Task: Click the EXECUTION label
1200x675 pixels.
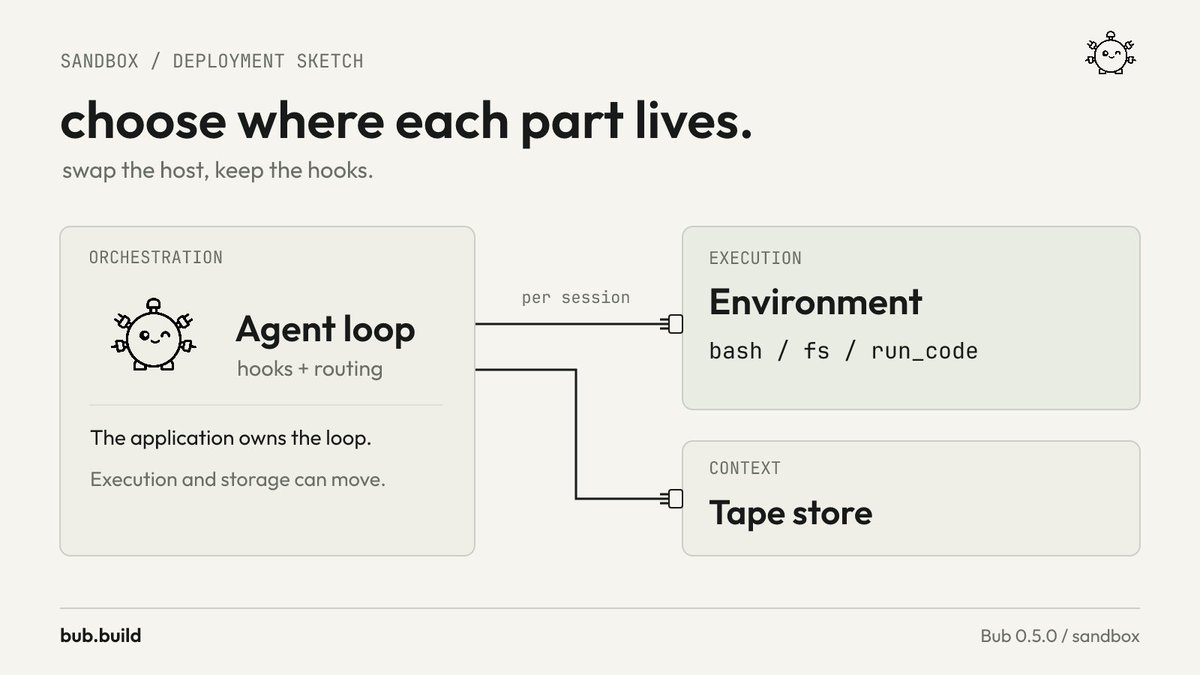Action: [755, 258]
